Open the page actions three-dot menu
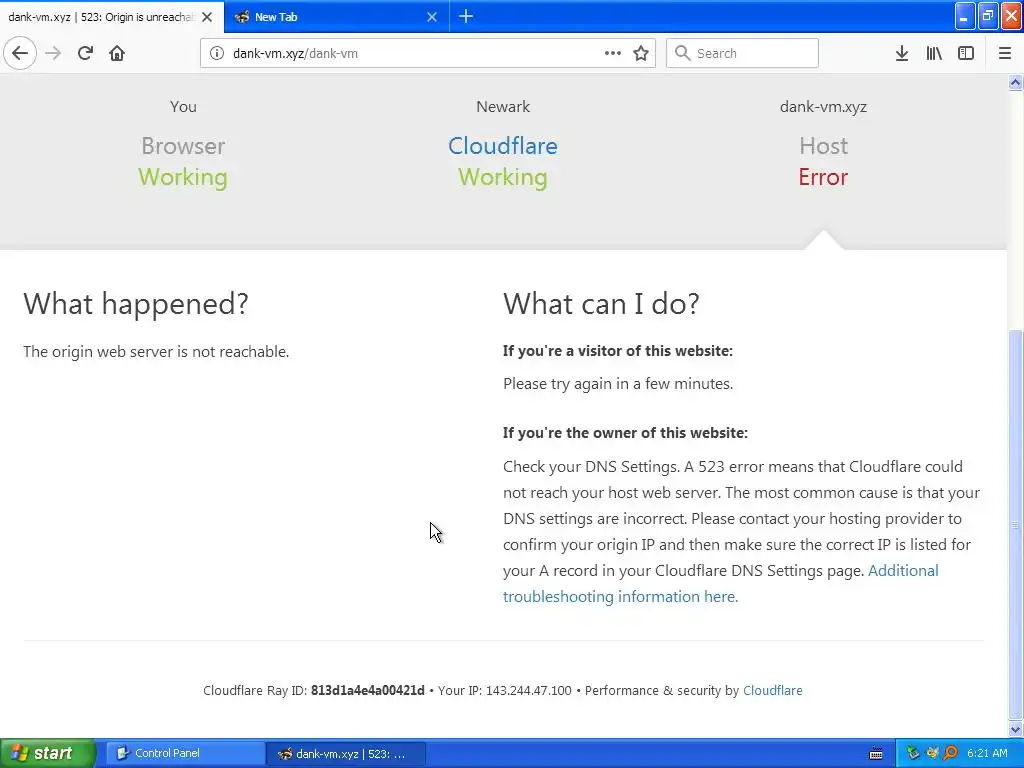 pos(613,54)
